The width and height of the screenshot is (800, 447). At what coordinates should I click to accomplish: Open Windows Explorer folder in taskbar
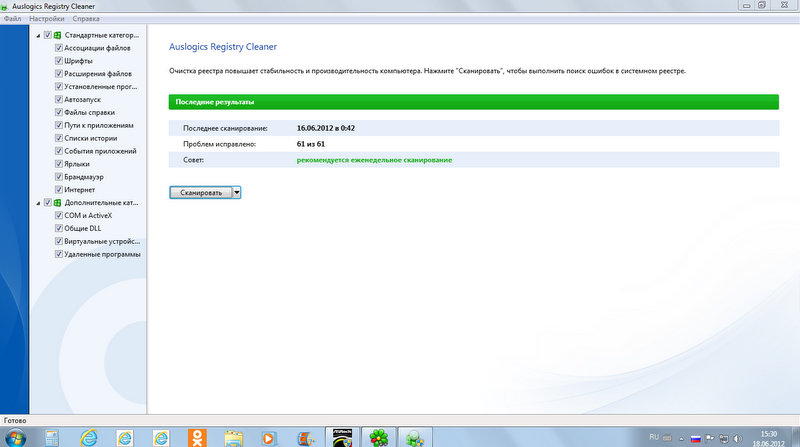pyautogui.click(x=234, y=438)
